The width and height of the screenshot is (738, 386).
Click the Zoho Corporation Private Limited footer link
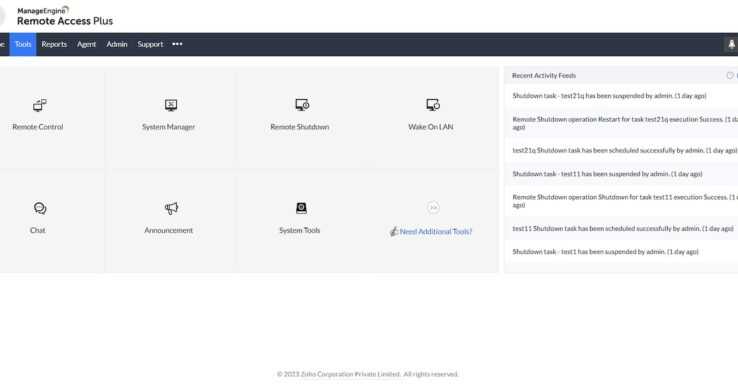click(351, 374)
